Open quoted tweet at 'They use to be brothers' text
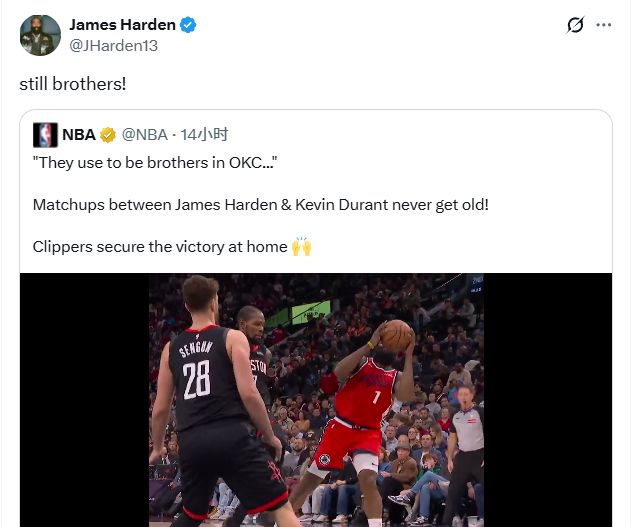The image size is (631, 527). coord(155,163)
